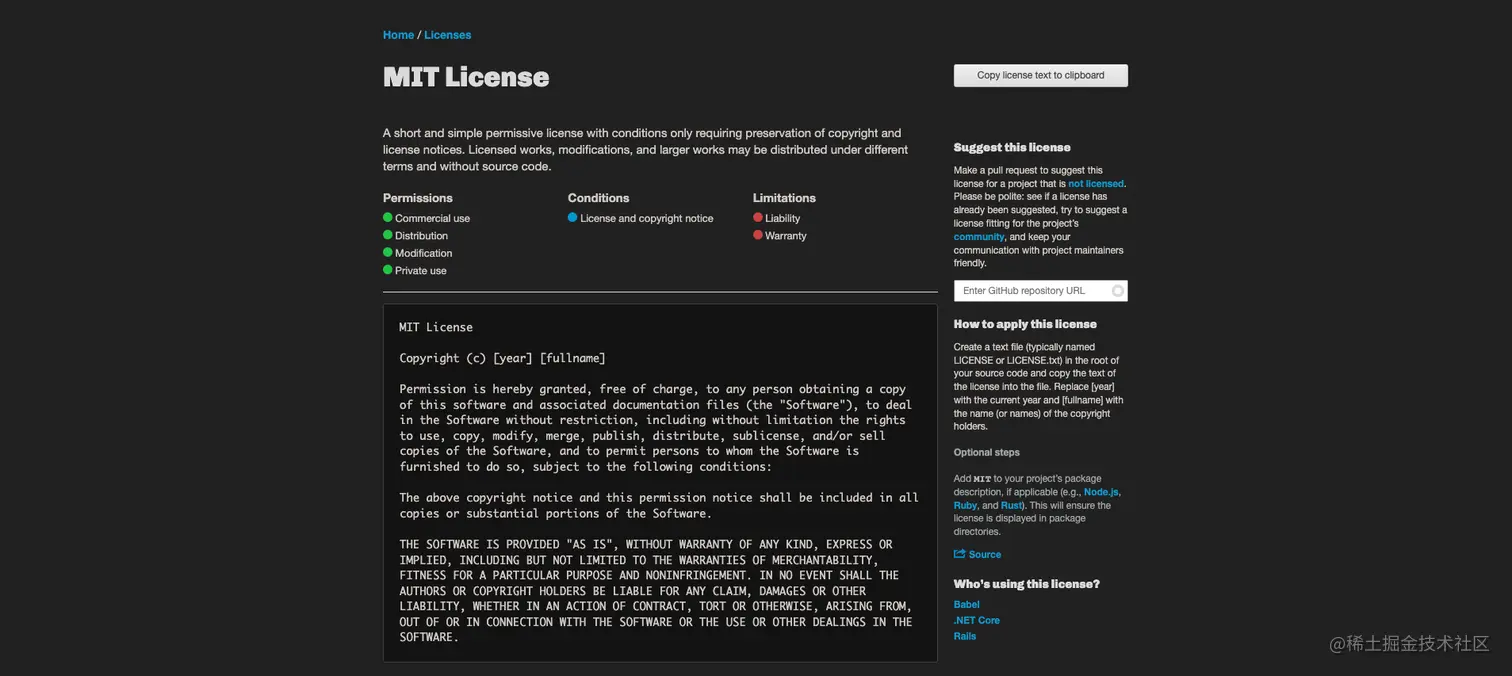Click 'MIT License' line in license text box

coord(436,327)
